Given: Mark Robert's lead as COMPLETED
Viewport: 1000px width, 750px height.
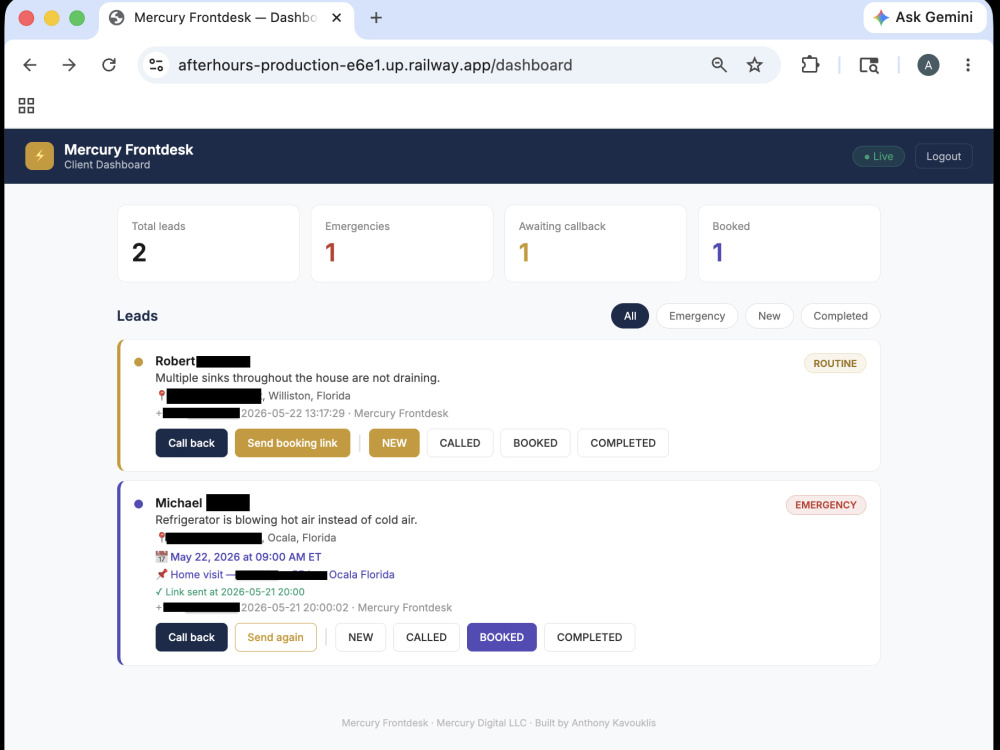Looking at the screenshot, I should [622, 443].
